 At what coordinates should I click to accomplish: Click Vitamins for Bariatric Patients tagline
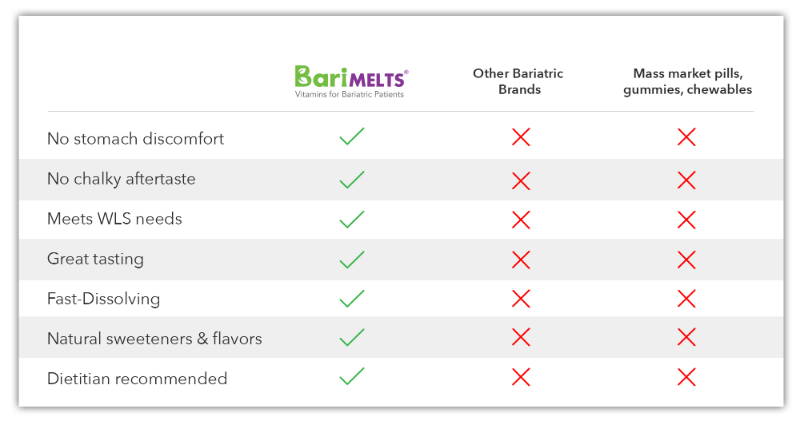click(349, 94)
